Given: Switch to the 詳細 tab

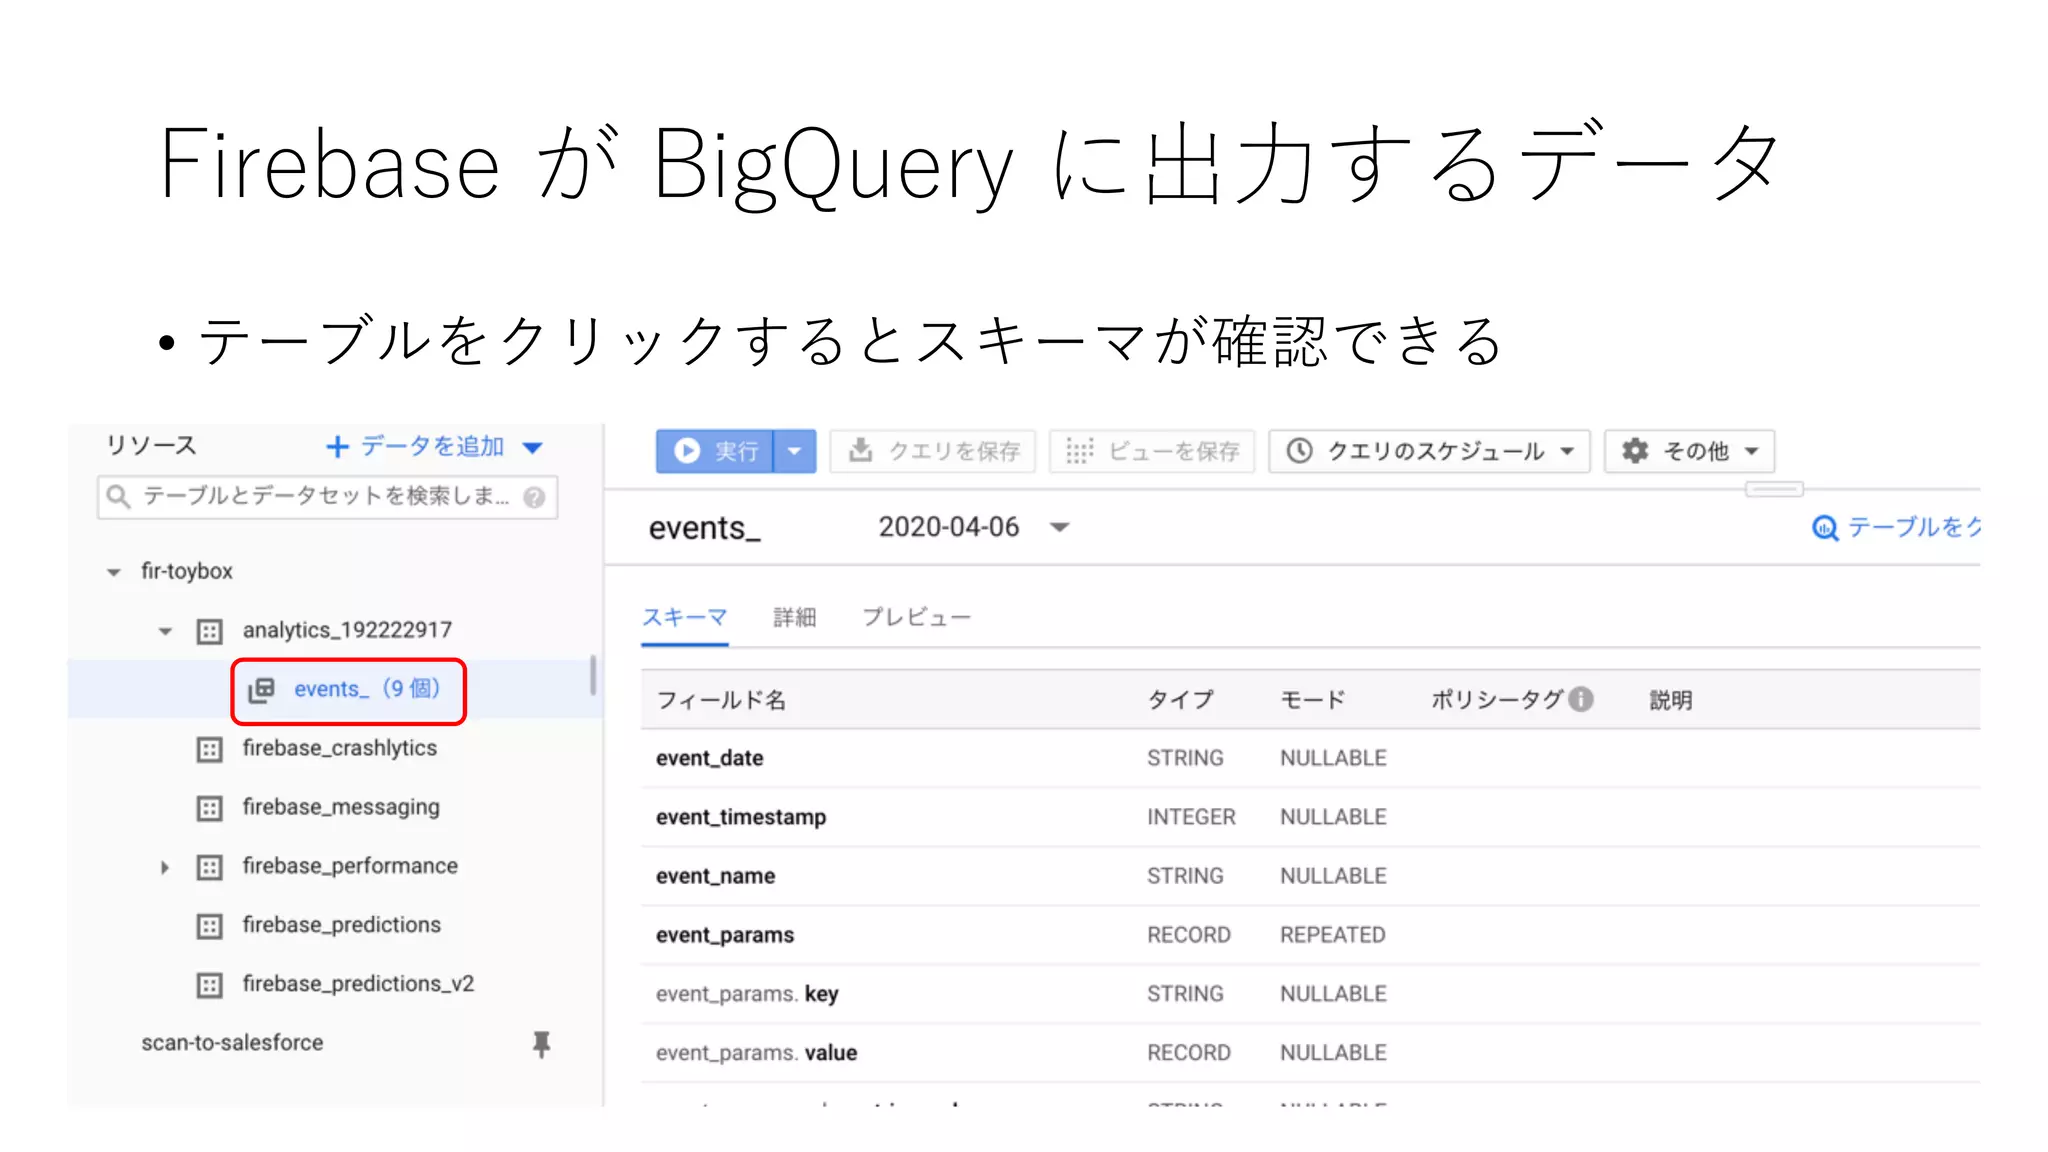Looking at the screenshot, I should [795, 617].
